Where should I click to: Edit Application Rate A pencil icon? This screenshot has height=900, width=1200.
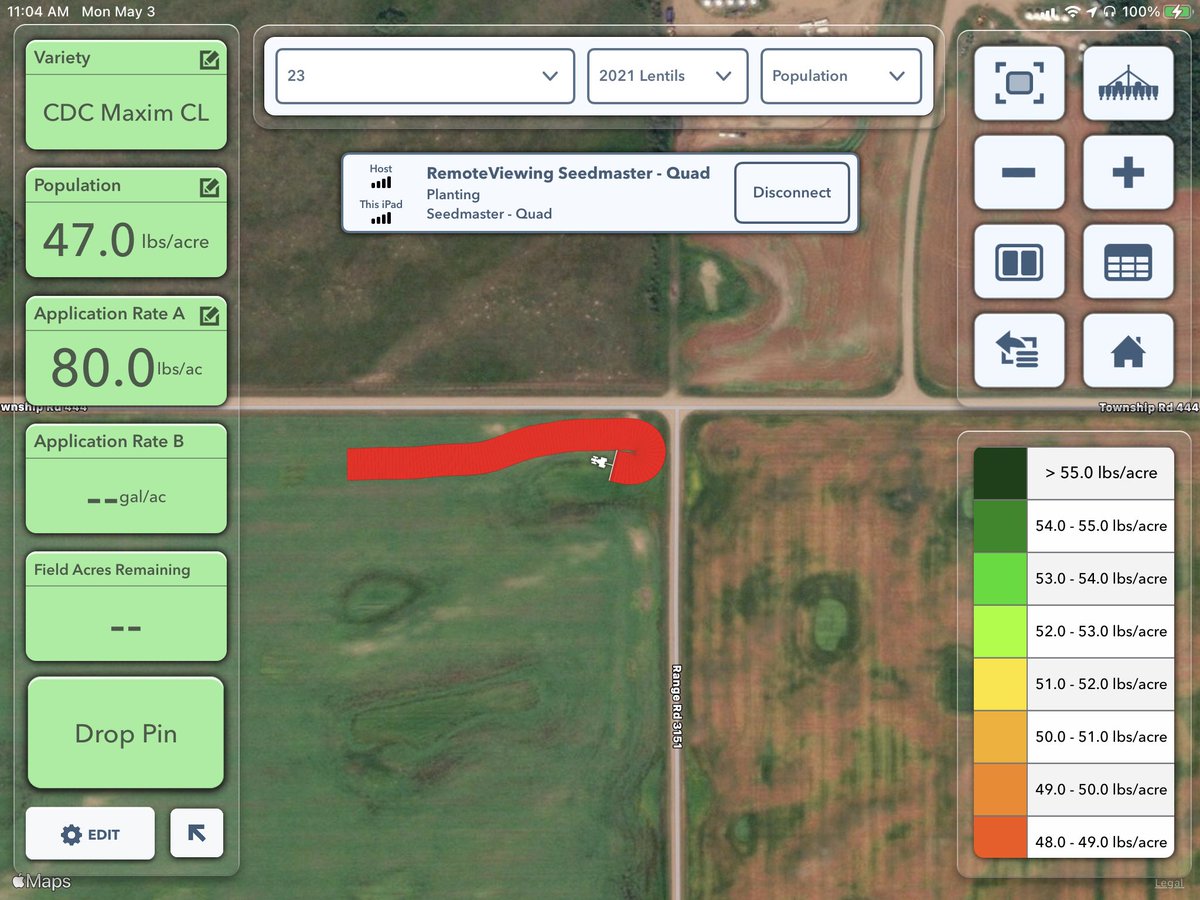(209, 315)
